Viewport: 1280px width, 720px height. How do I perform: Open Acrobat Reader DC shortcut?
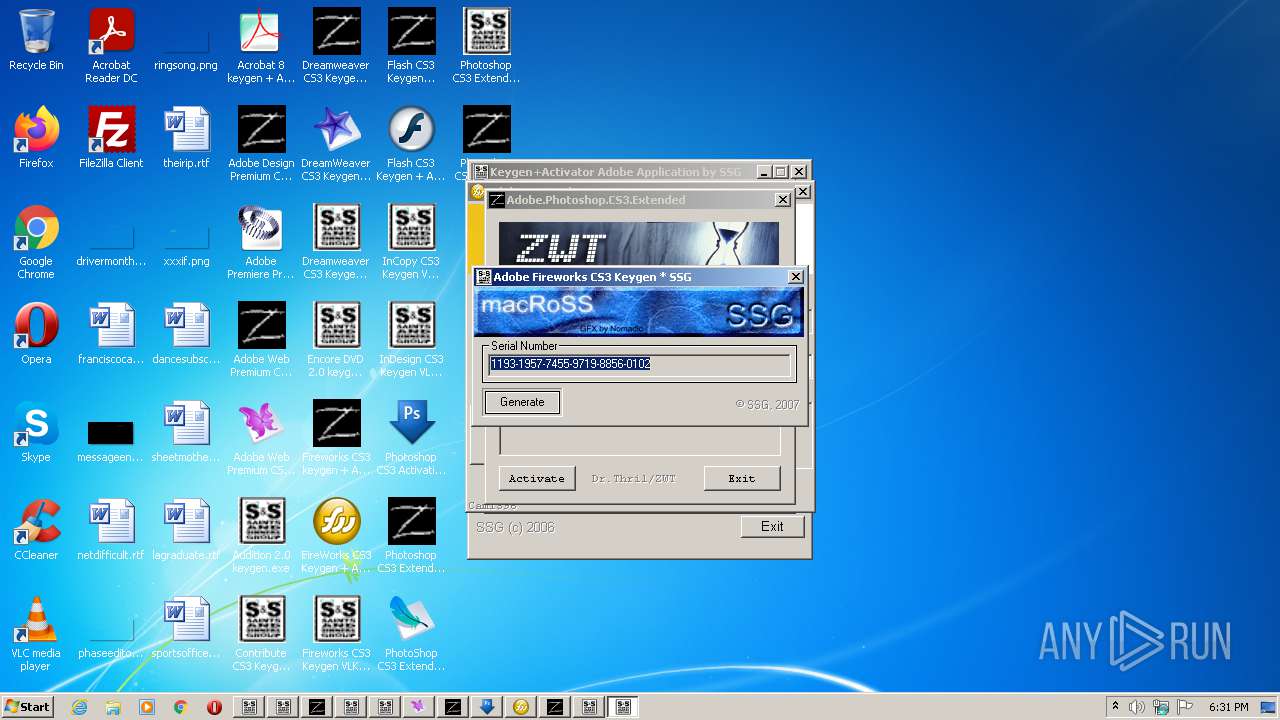tap(111, 46)
